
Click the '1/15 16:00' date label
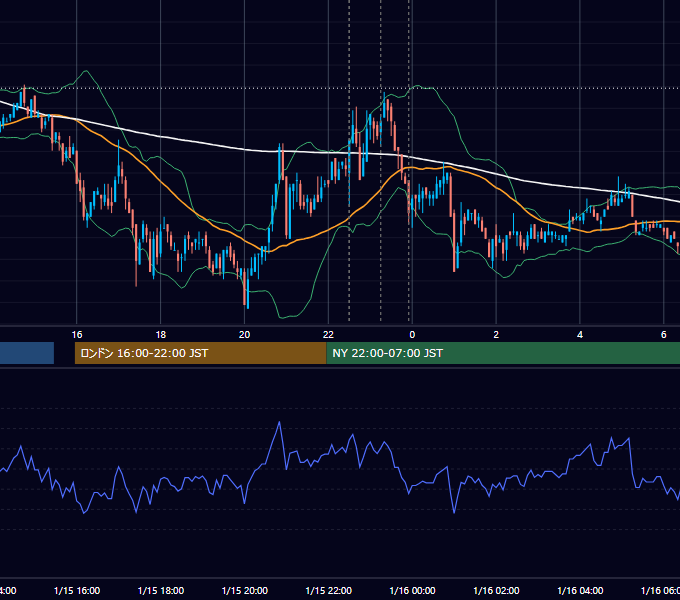coord(77,590)
